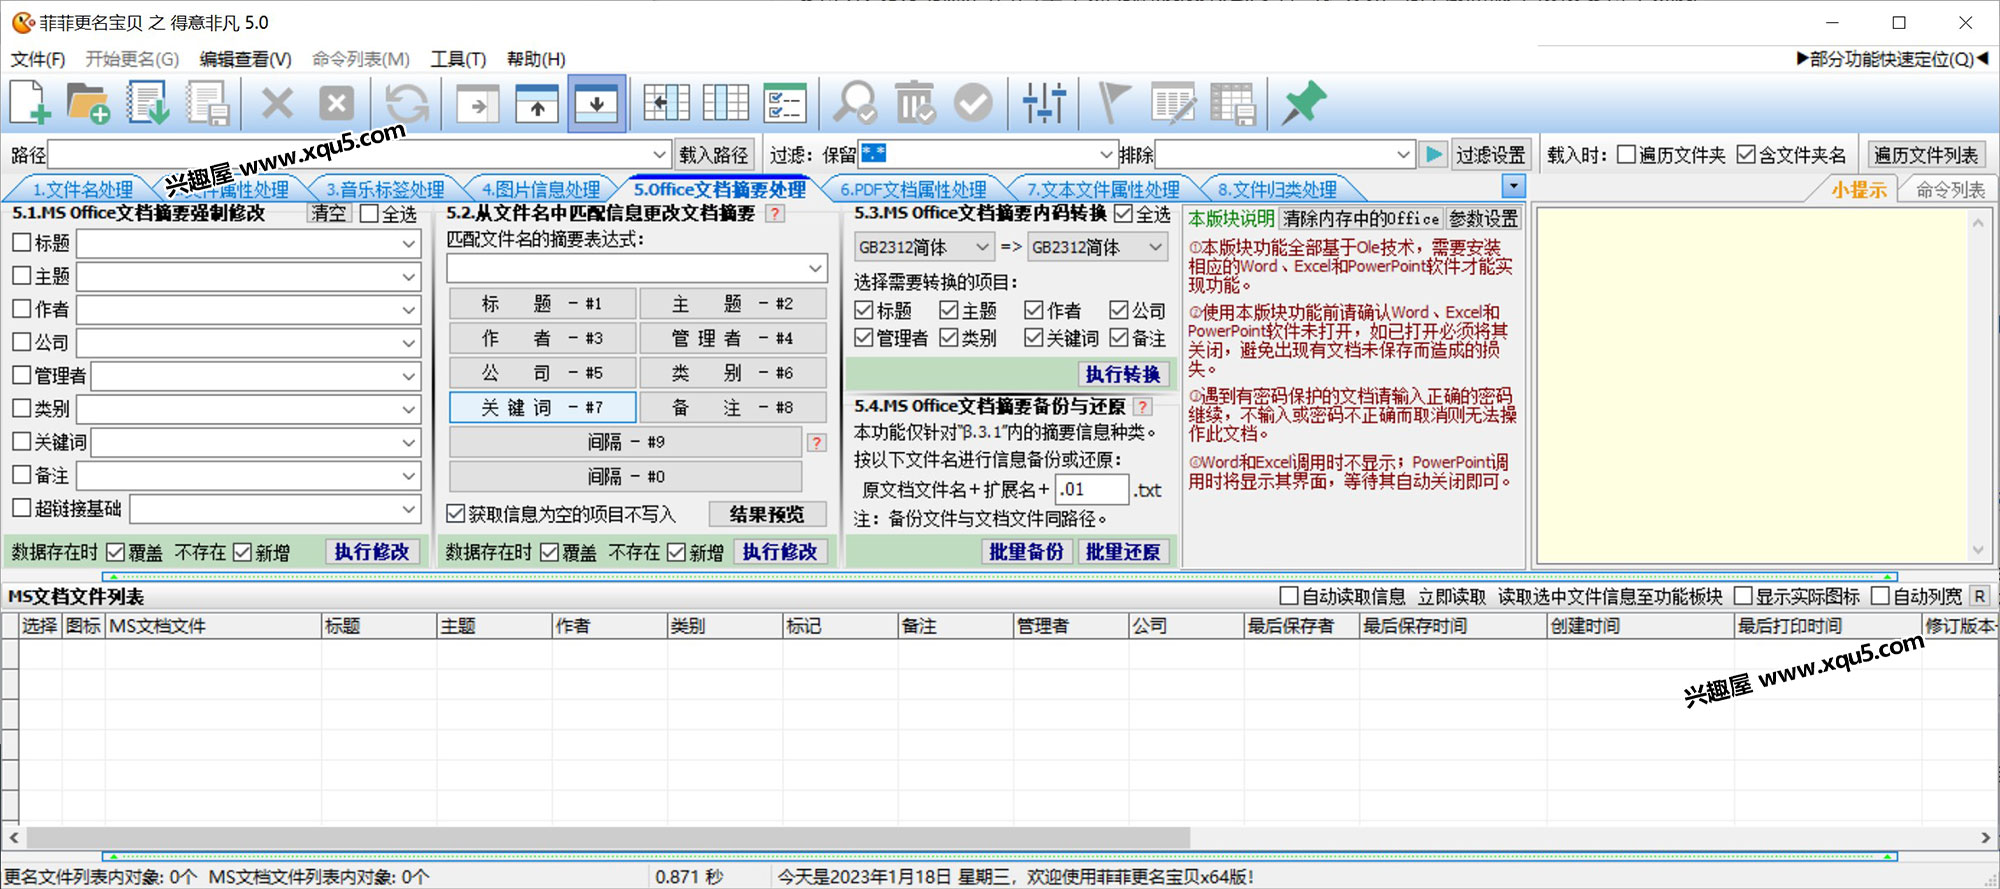Click the 批量备份 button

[1026, 552]
